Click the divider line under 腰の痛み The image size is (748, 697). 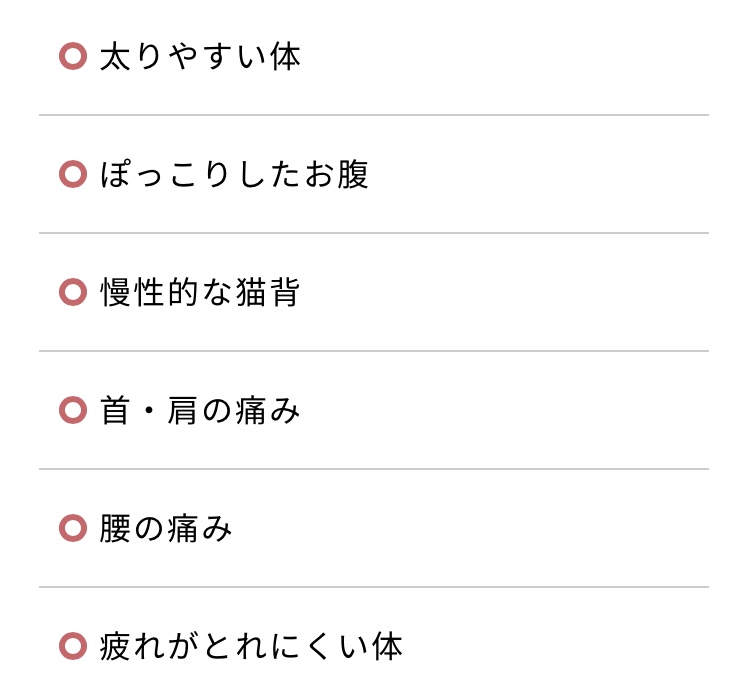tap(374, 587)
